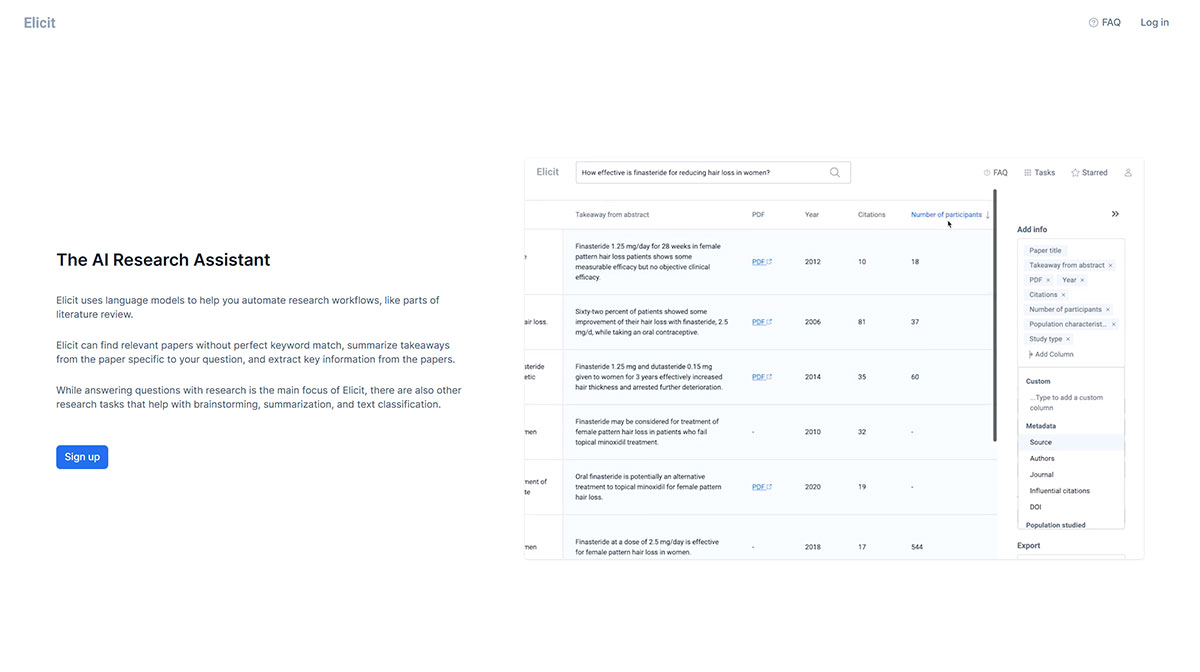The height and width of the screenshot is (672, 1200).
Task: Open the PDF link for the 2012 study
Action: [x=758, y=261]
